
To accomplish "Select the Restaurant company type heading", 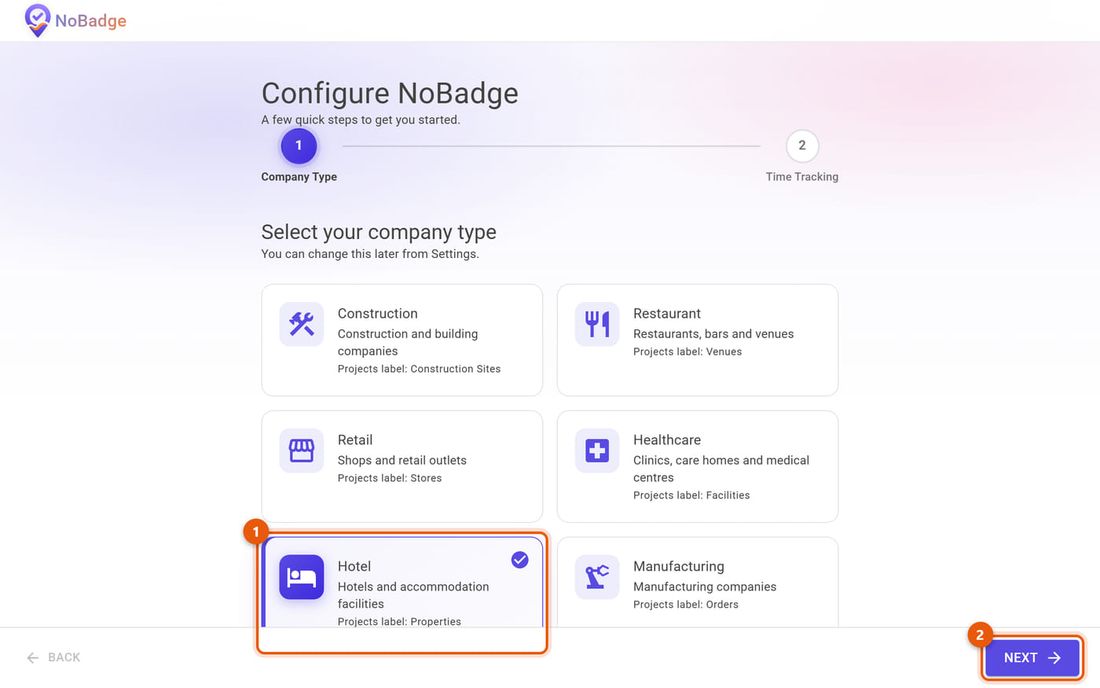I will pos(666,313).
